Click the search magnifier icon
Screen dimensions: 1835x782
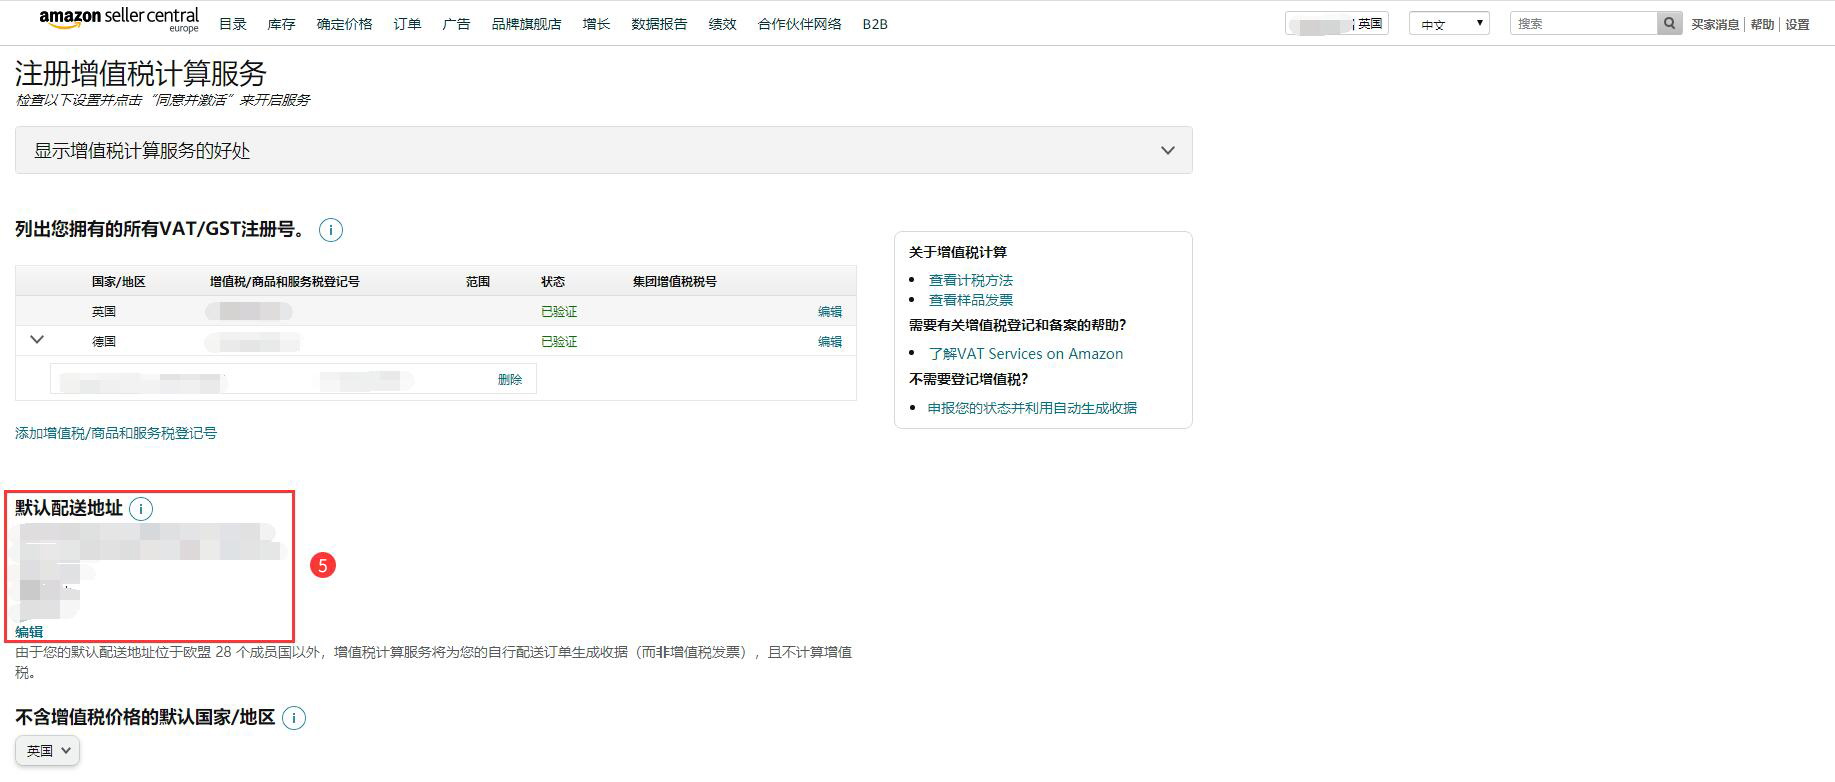click(1669, 23)
